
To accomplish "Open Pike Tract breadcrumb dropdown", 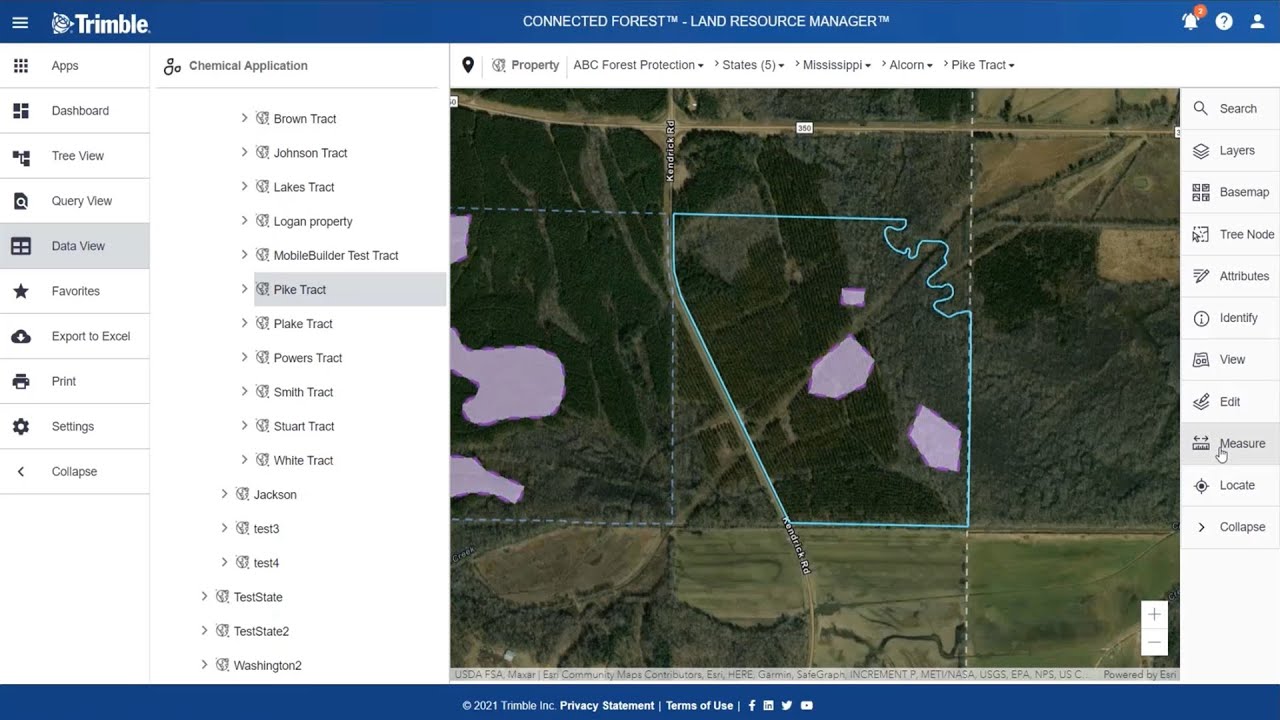I will tap(983, 65).
